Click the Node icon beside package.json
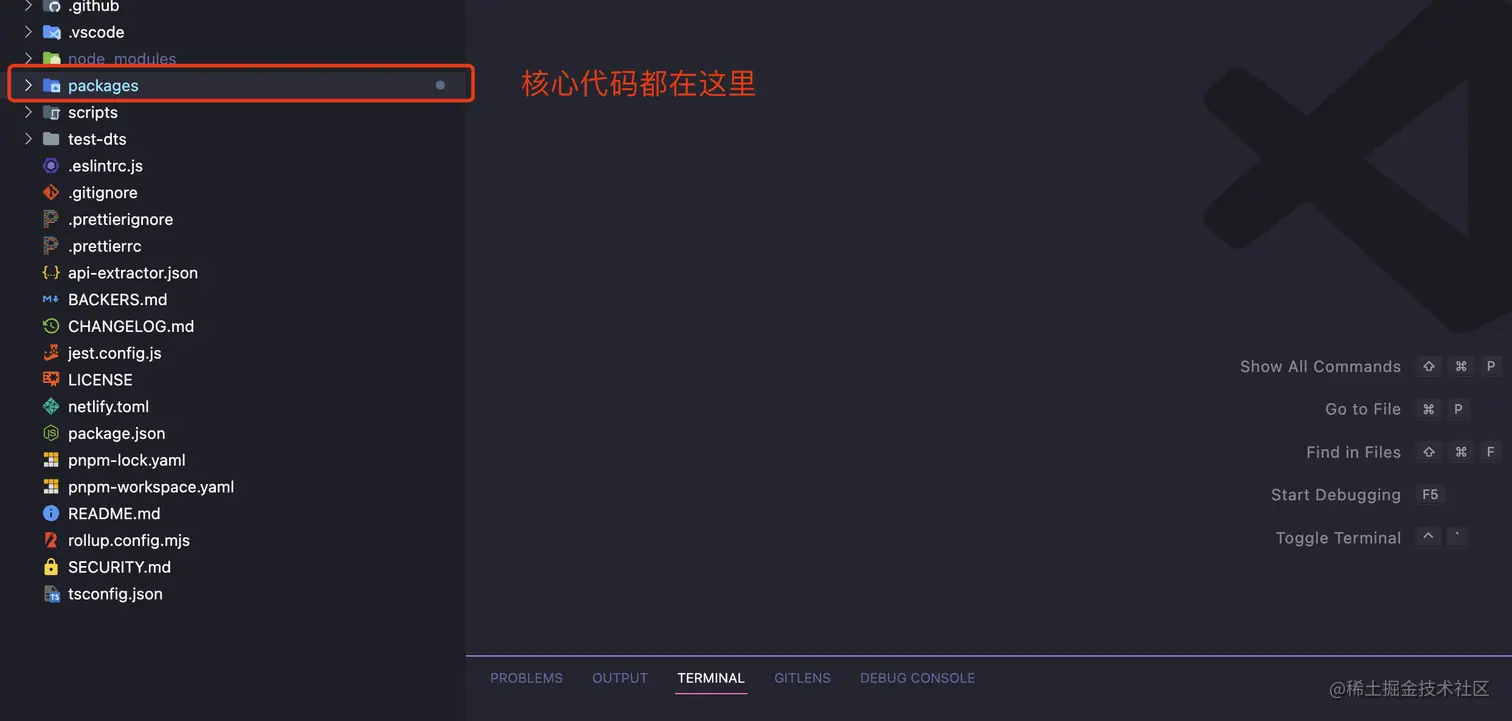The height and width of the screenshot is (721, 1512). pyautogui.click(x=51, y=433)
